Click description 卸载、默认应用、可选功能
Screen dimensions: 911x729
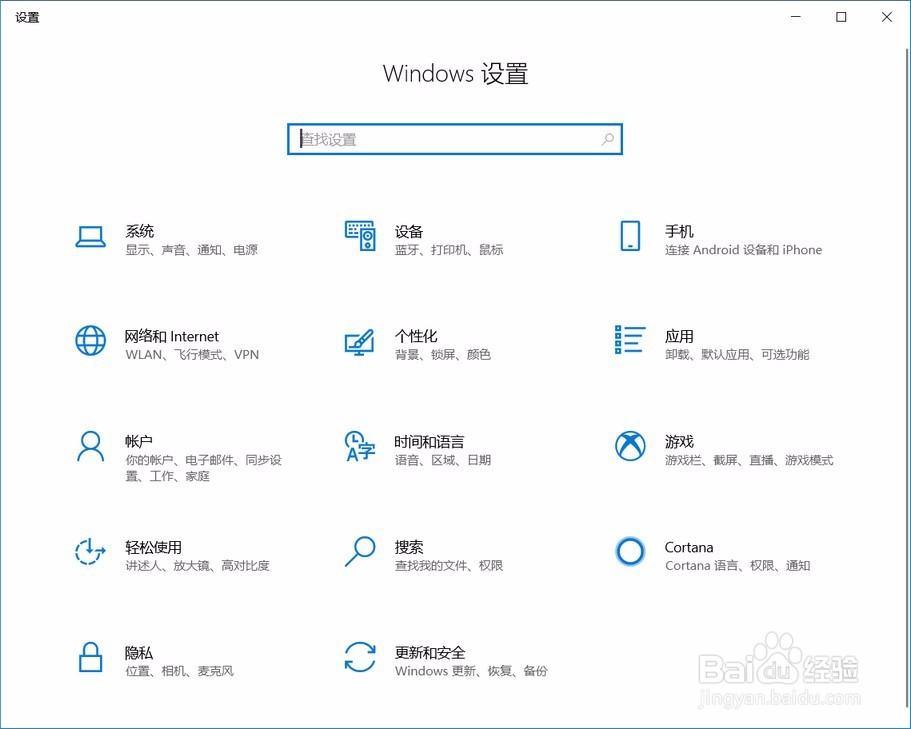pos(737,354)
